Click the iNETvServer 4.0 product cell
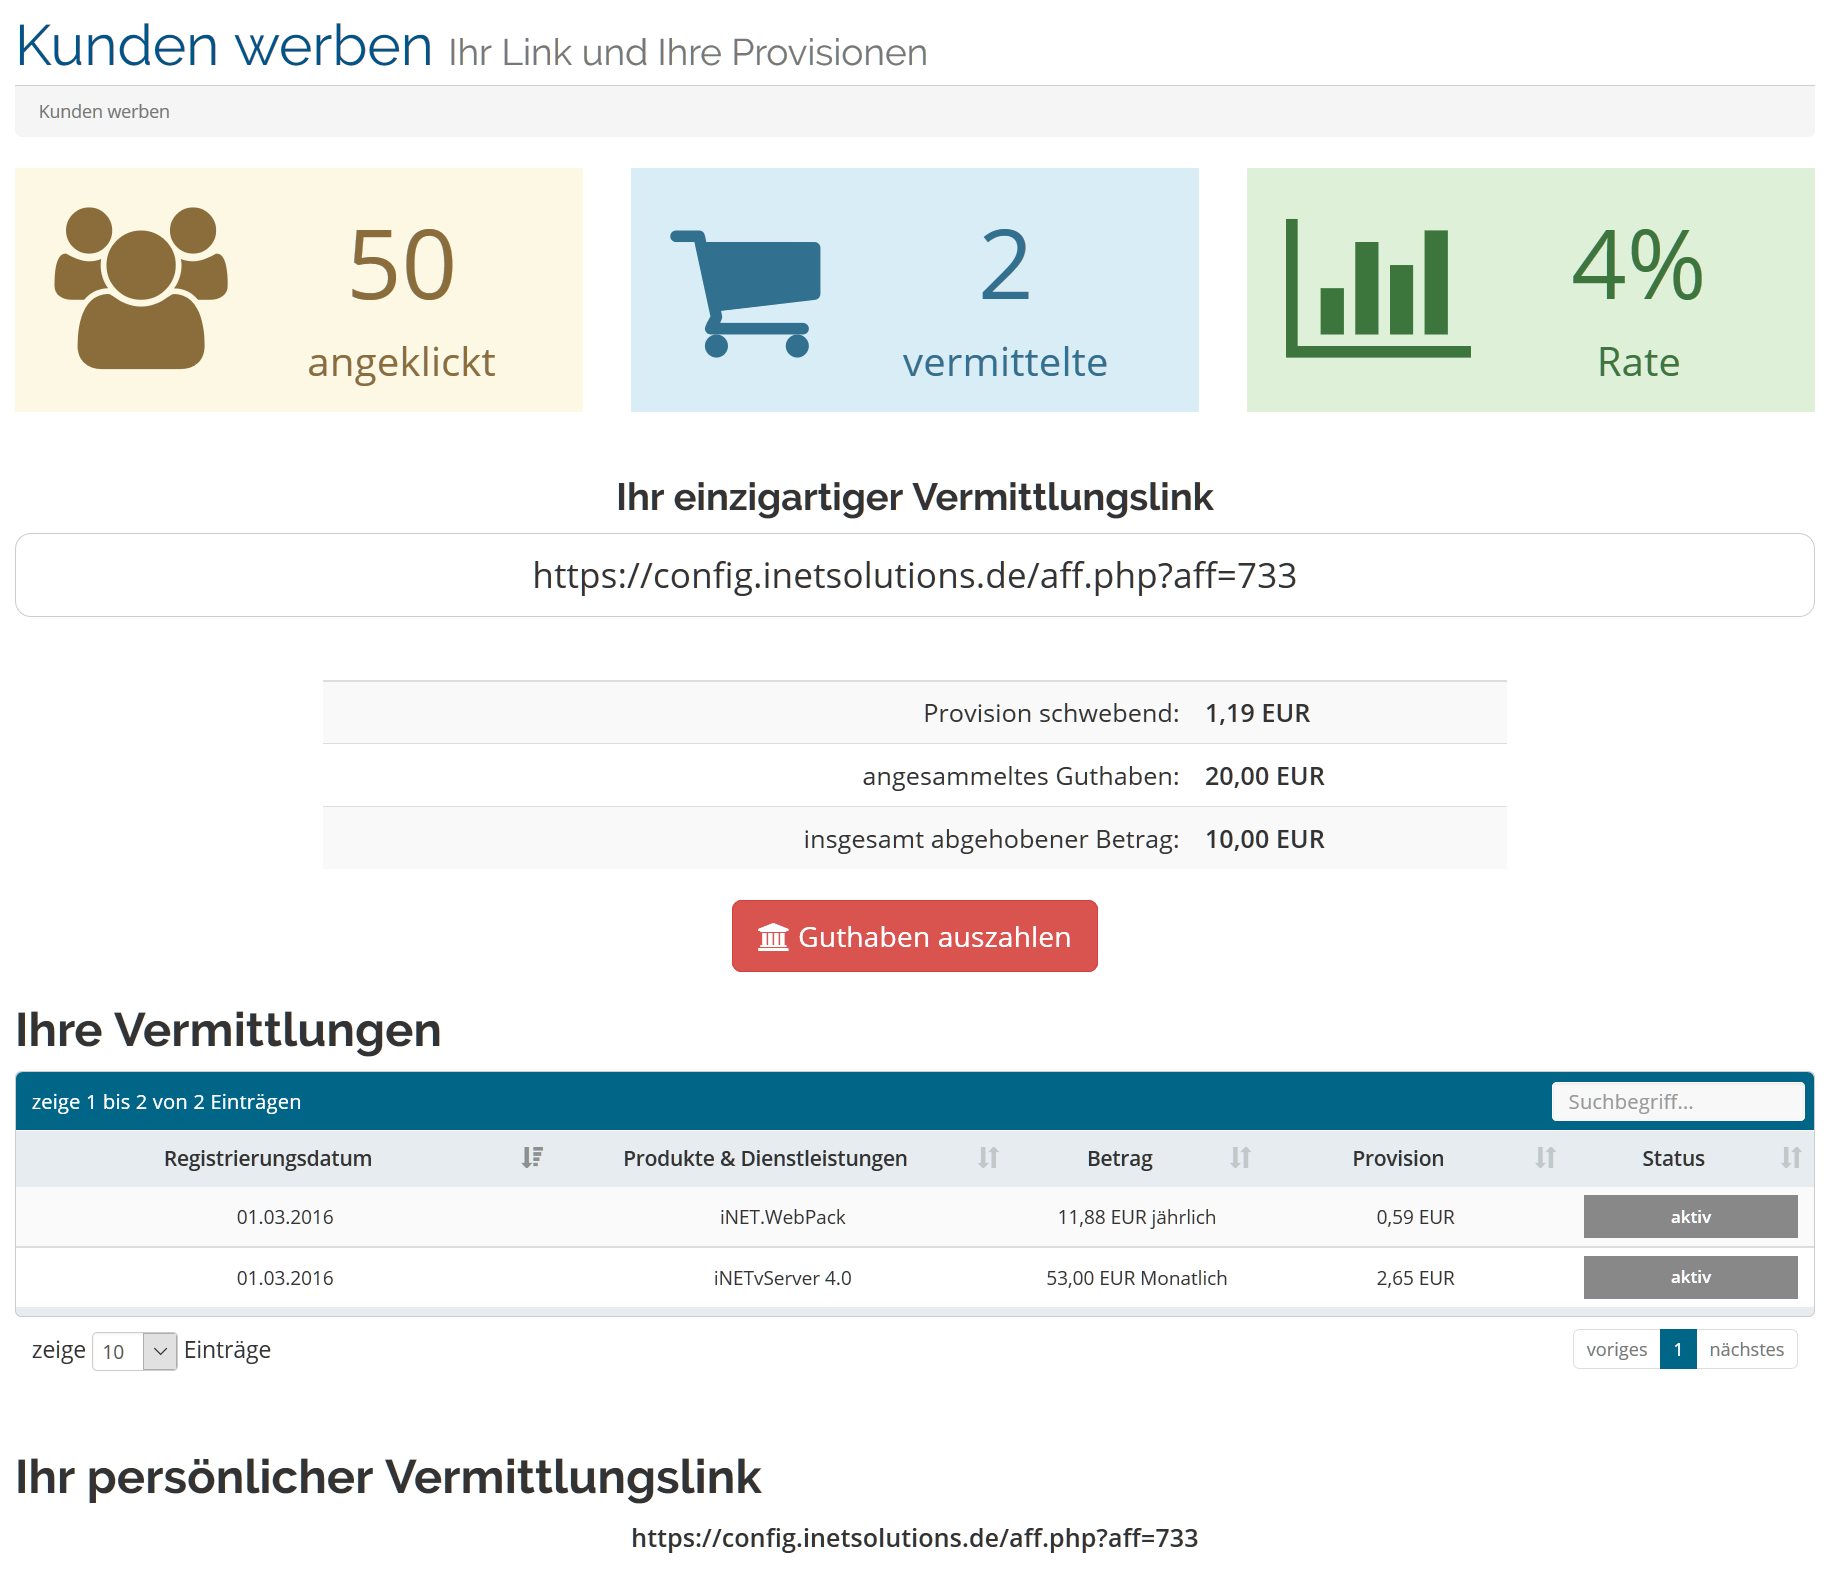The width and height of the screenshot is (1831, 1575). [782, 1278]
